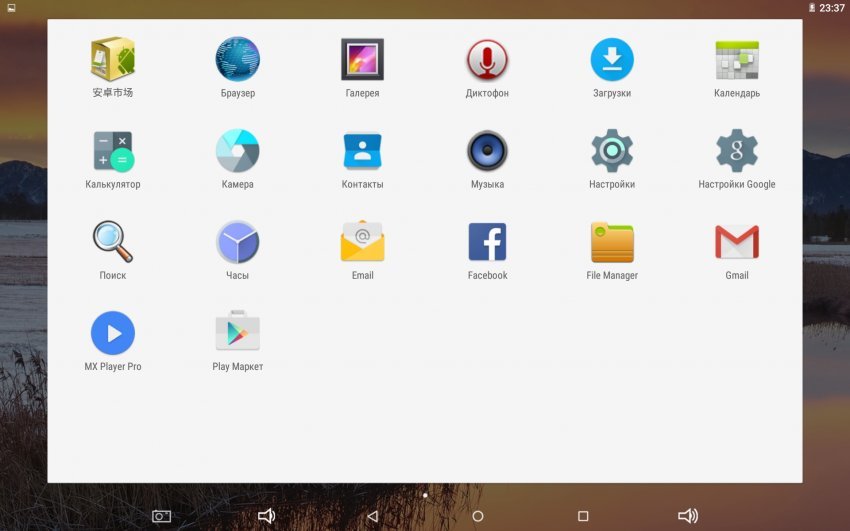Open the Часы clock app
850x531 pixels.
(237, 242)
